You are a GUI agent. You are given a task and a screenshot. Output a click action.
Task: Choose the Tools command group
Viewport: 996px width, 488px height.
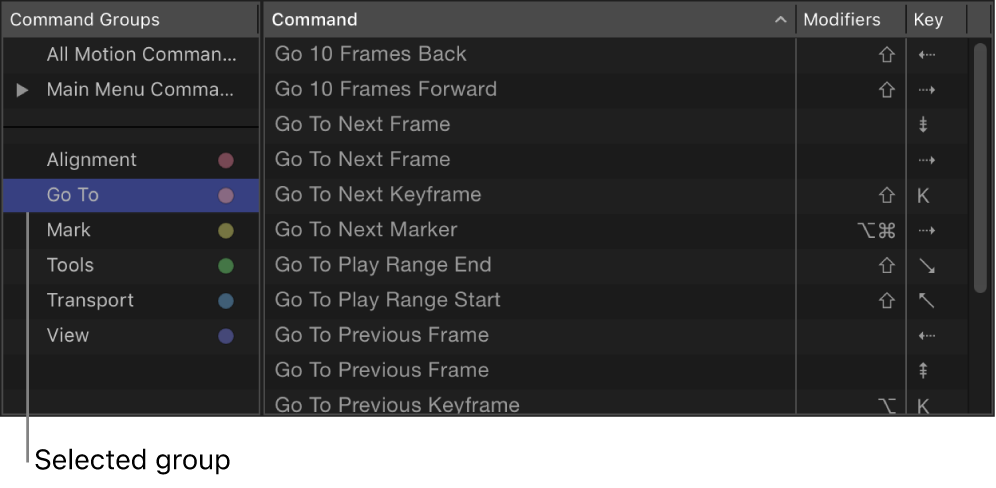pos(70,265)
